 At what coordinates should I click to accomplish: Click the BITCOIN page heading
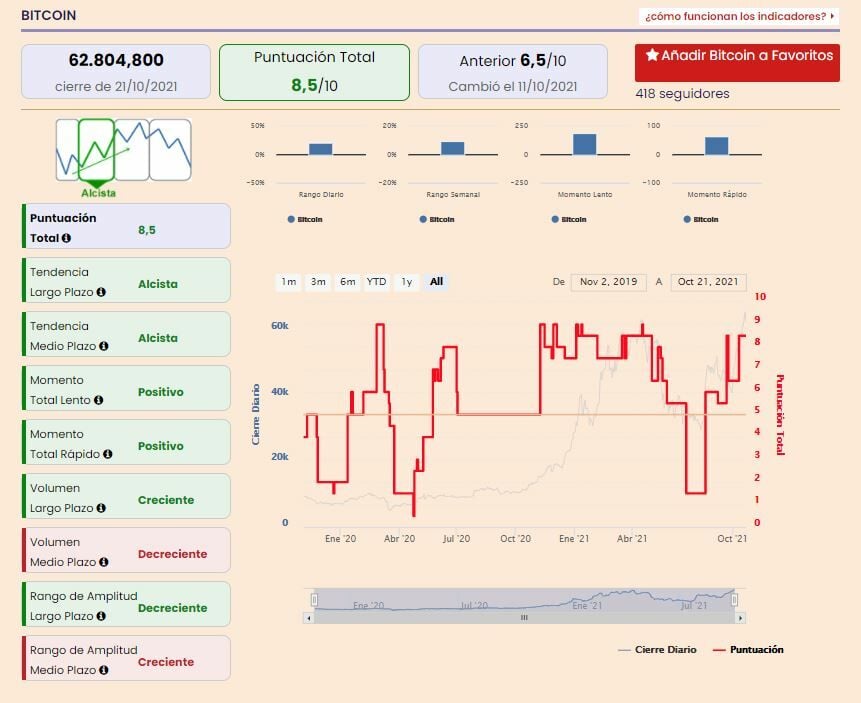point(49,15)
